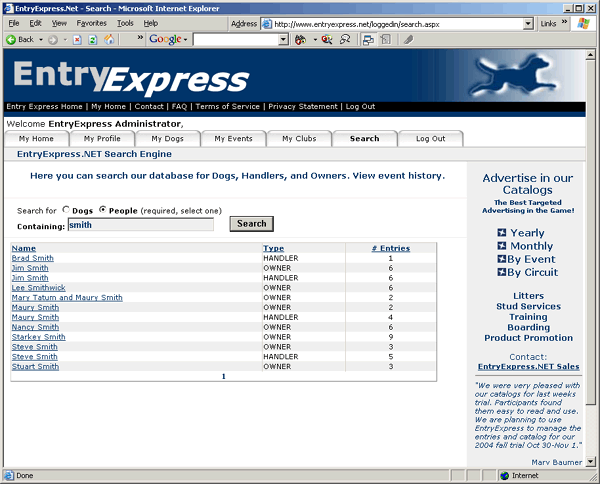Click the Stop loading icon
This screenshot has width=600, height=484.
77,40
